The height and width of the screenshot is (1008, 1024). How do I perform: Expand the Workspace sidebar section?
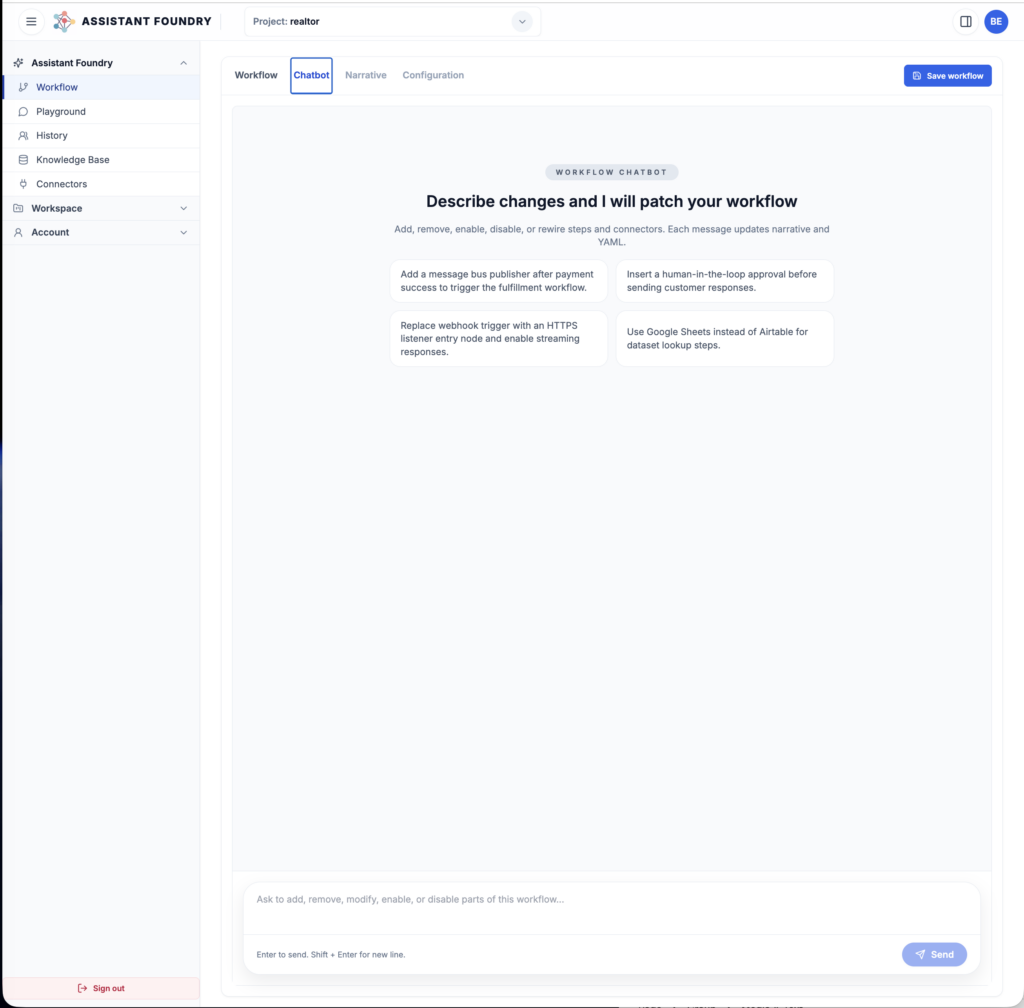(x=183, y=208)
